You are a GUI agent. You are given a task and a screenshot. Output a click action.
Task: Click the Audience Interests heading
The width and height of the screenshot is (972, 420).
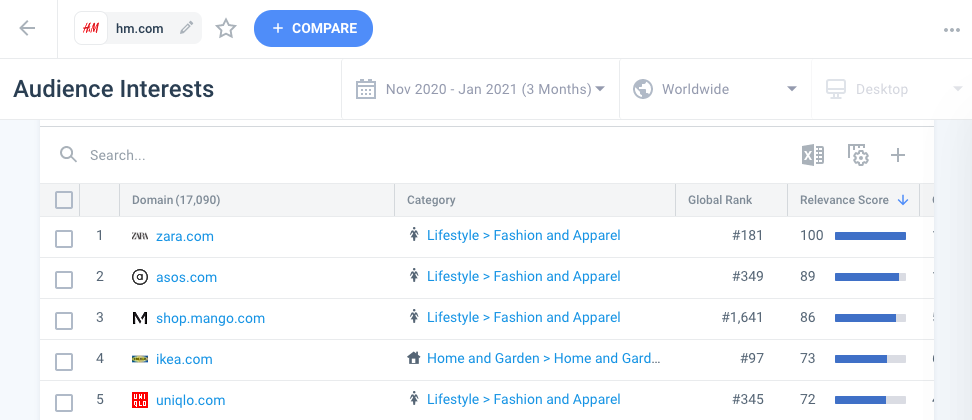(113, 89)
